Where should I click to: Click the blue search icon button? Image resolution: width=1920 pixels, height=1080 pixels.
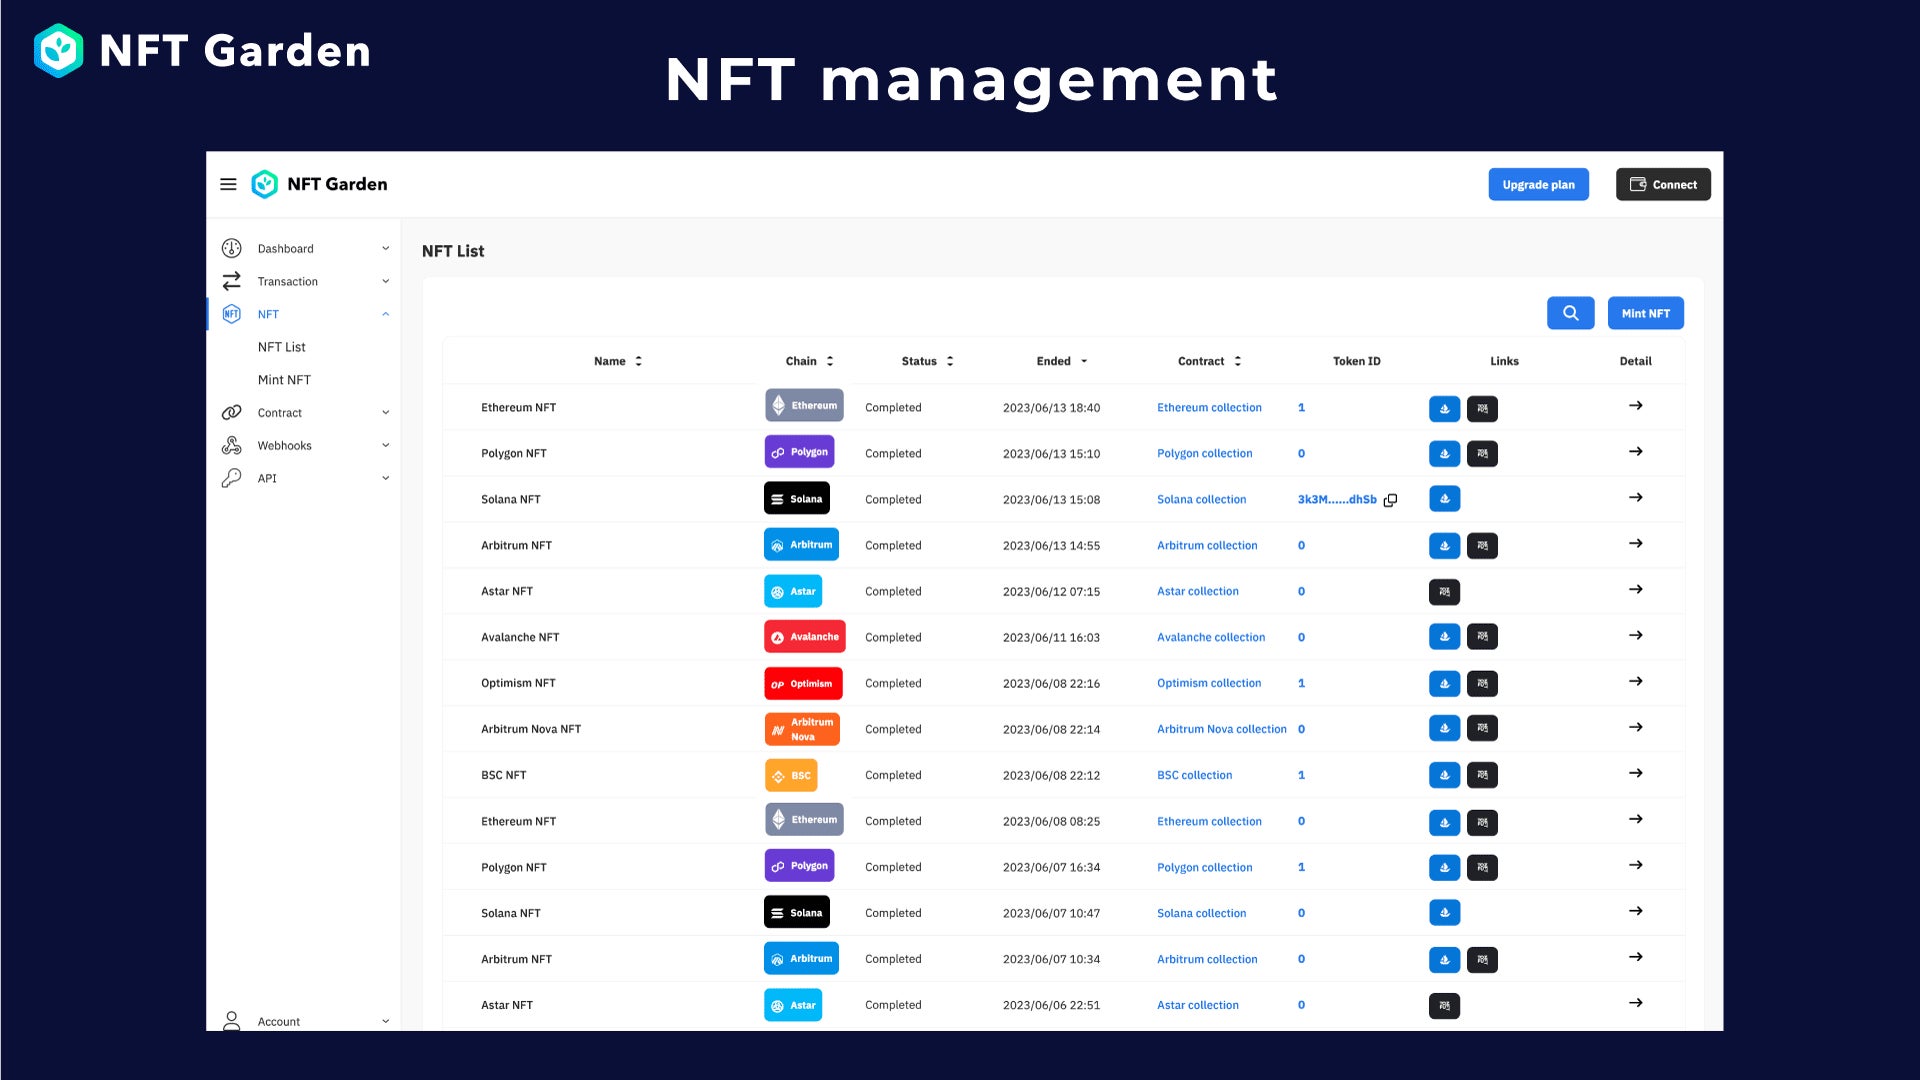[1570, 313]
